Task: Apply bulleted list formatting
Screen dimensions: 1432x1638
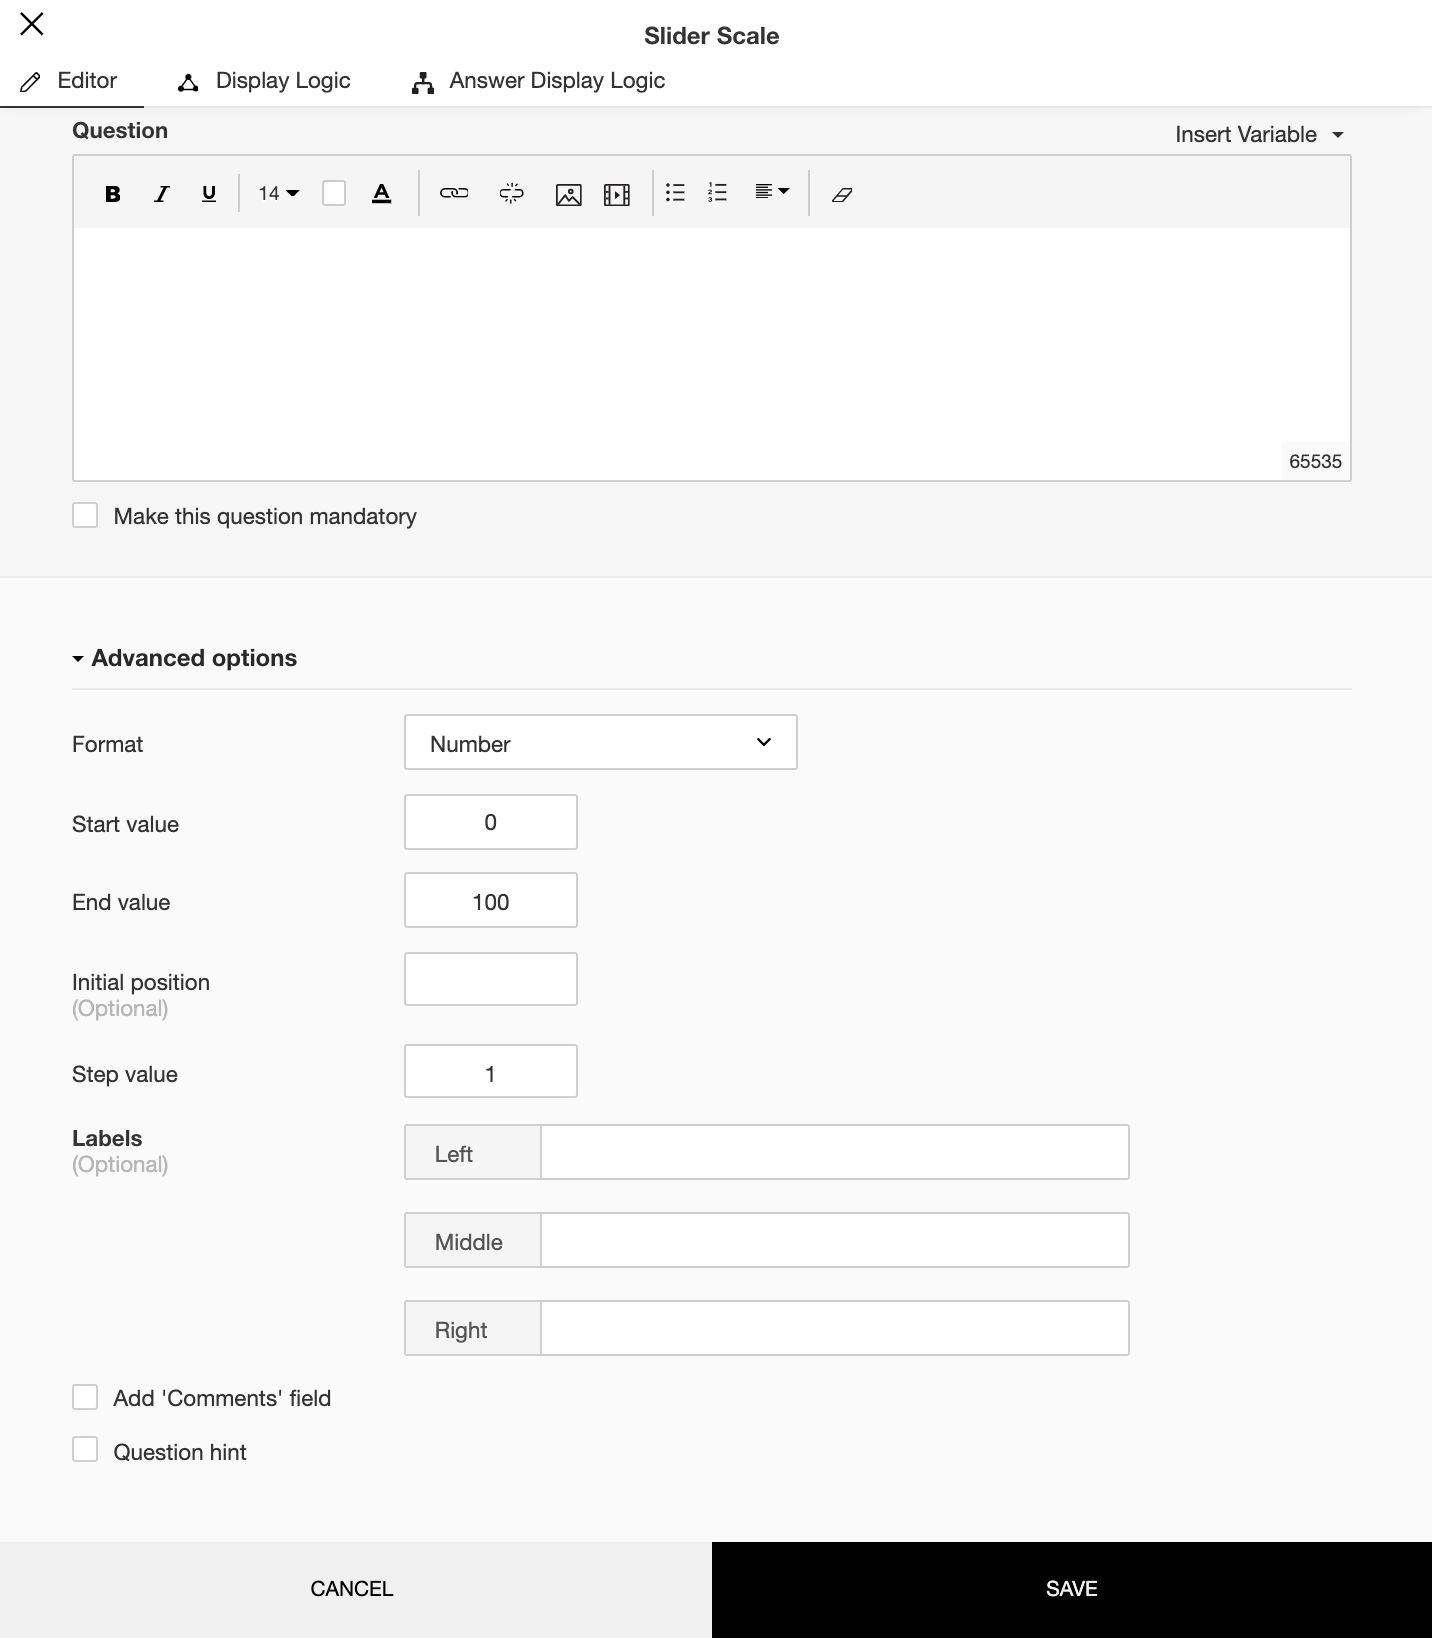Action: click(676, 193)
